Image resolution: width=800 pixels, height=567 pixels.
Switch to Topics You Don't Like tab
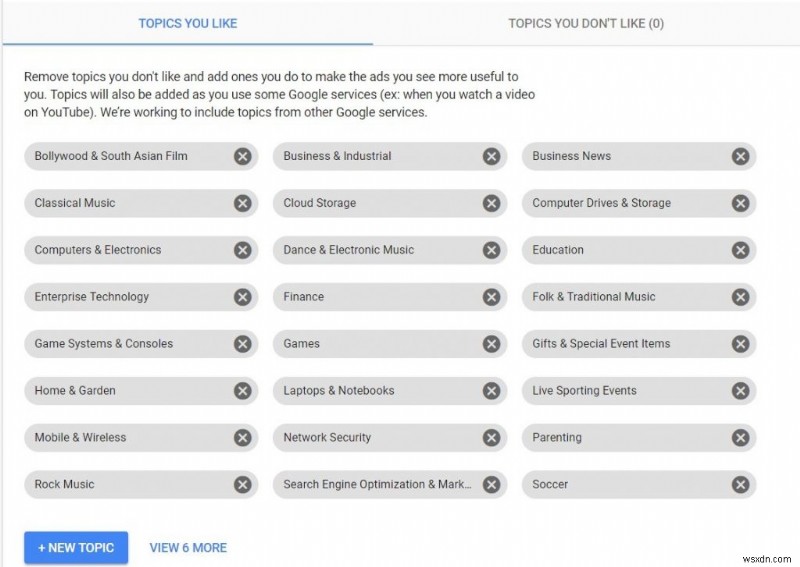[x=585, y=23]
